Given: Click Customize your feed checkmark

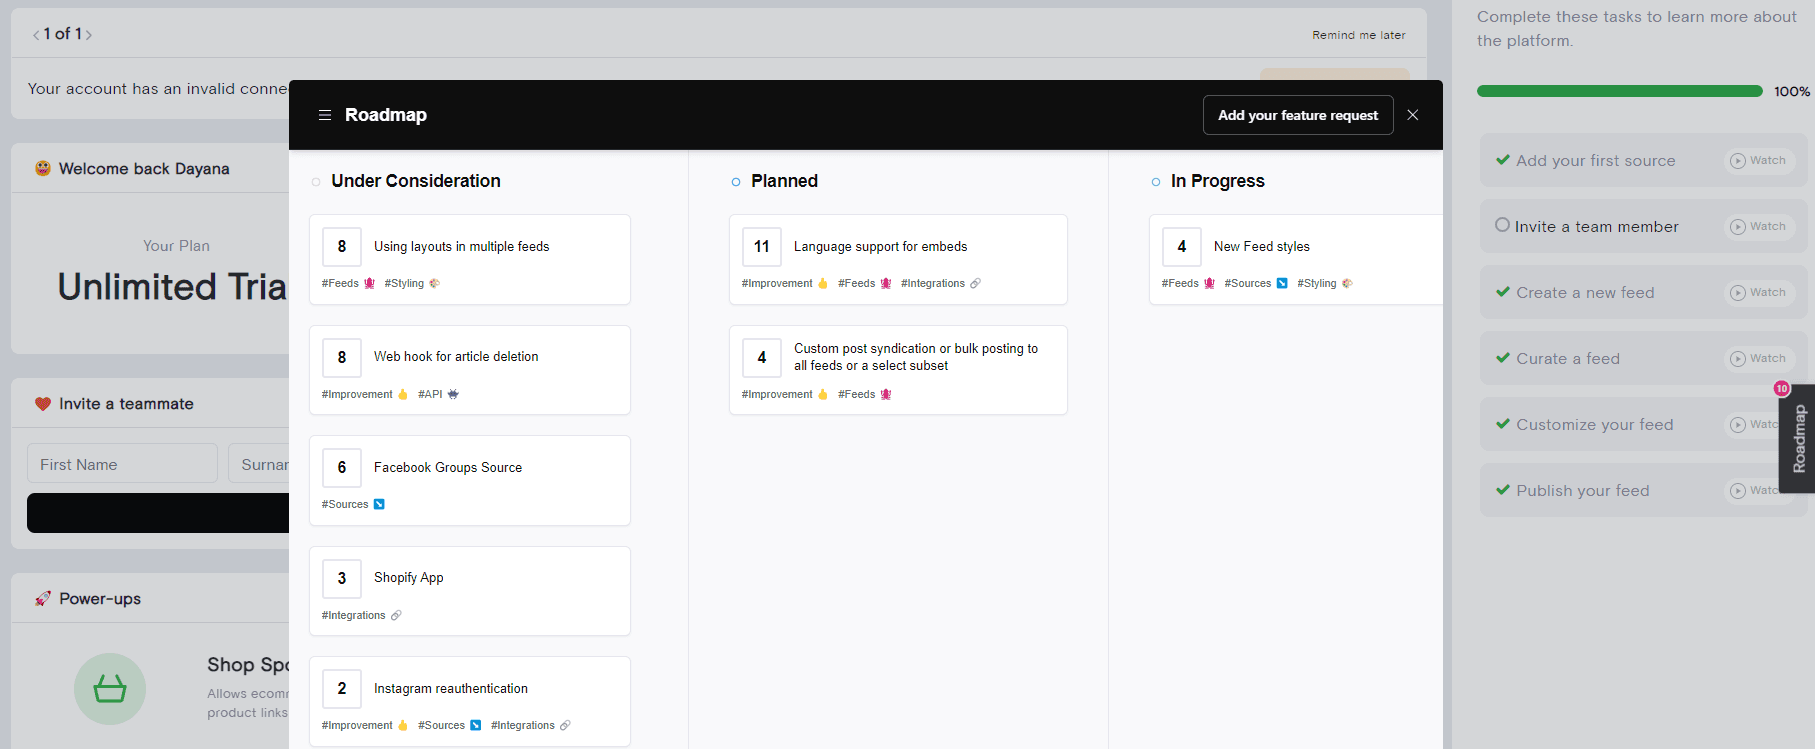Looking at the screenshot, I should tap(1503, 423).
